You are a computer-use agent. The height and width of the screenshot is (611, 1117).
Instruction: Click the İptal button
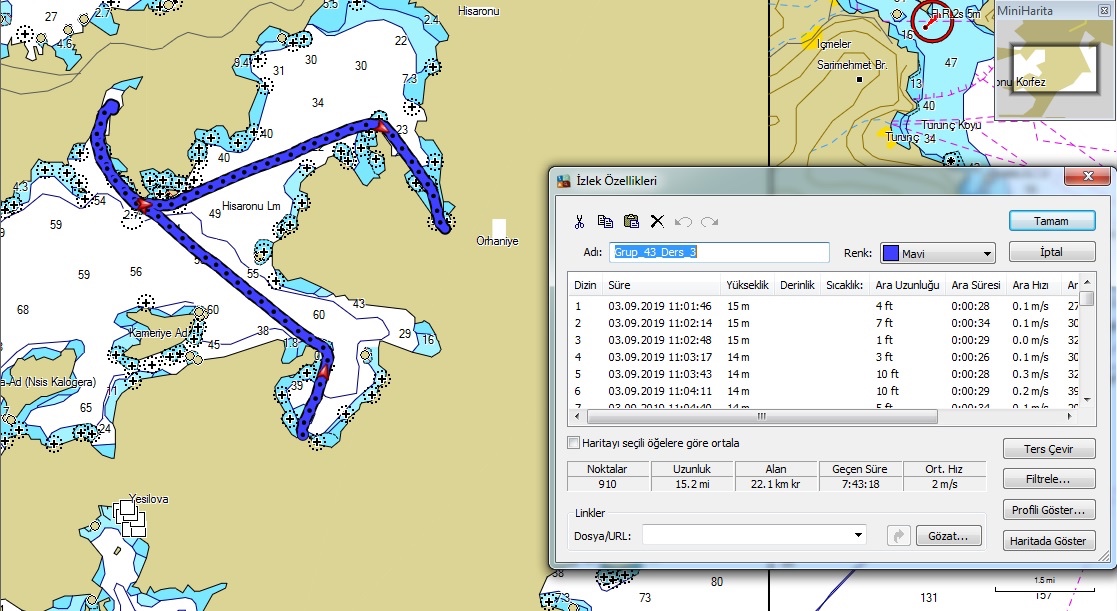(1052, 252)
